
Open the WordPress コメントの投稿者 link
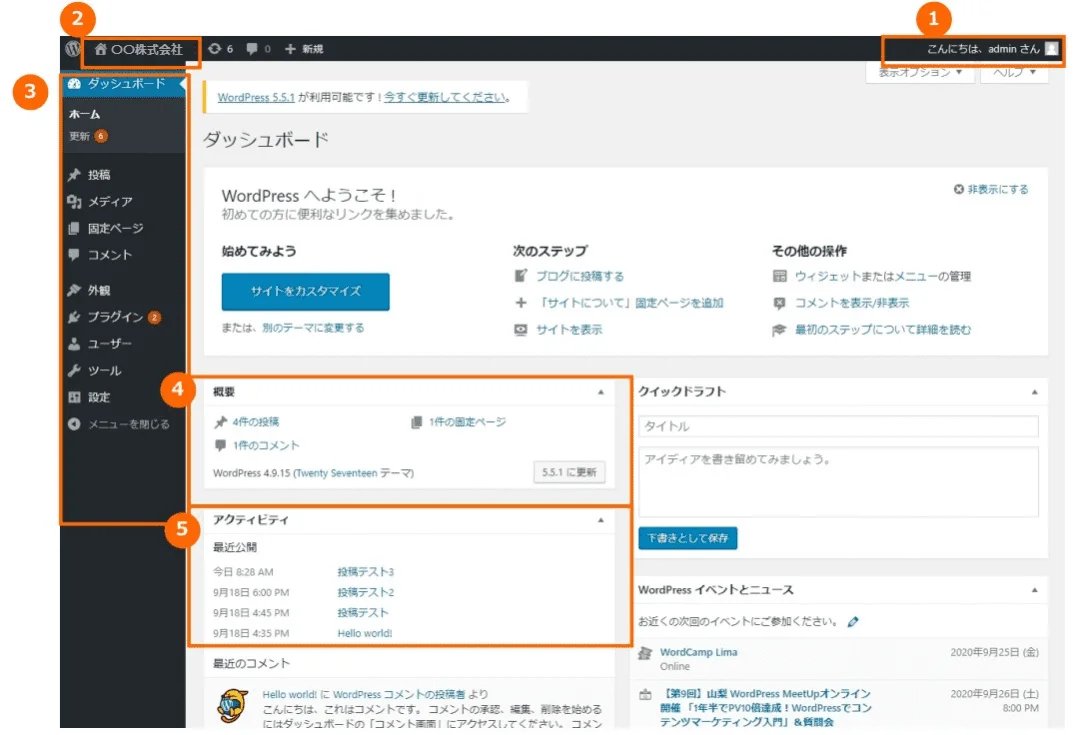pyautogui.click(x=399, y=694)
